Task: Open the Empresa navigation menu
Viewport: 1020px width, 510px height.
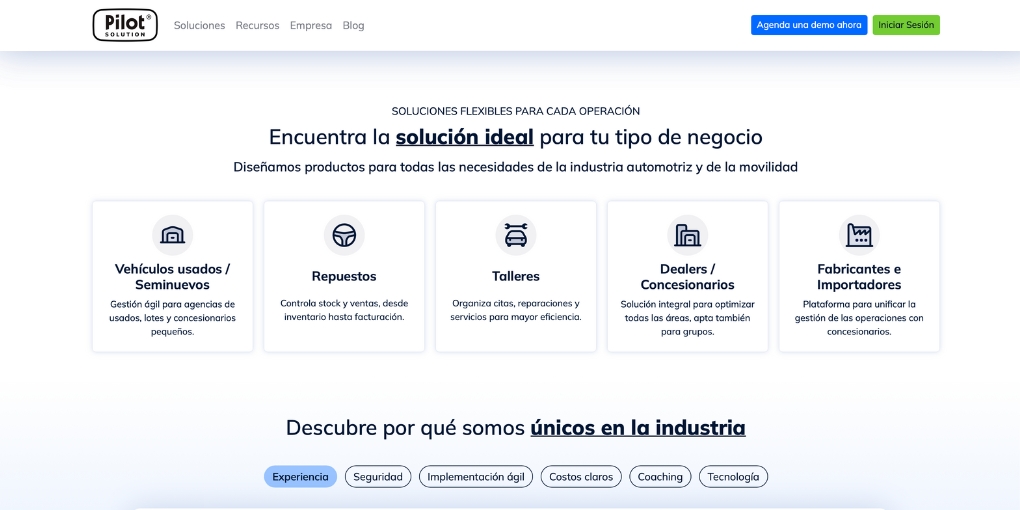Action: pos(311,25)
